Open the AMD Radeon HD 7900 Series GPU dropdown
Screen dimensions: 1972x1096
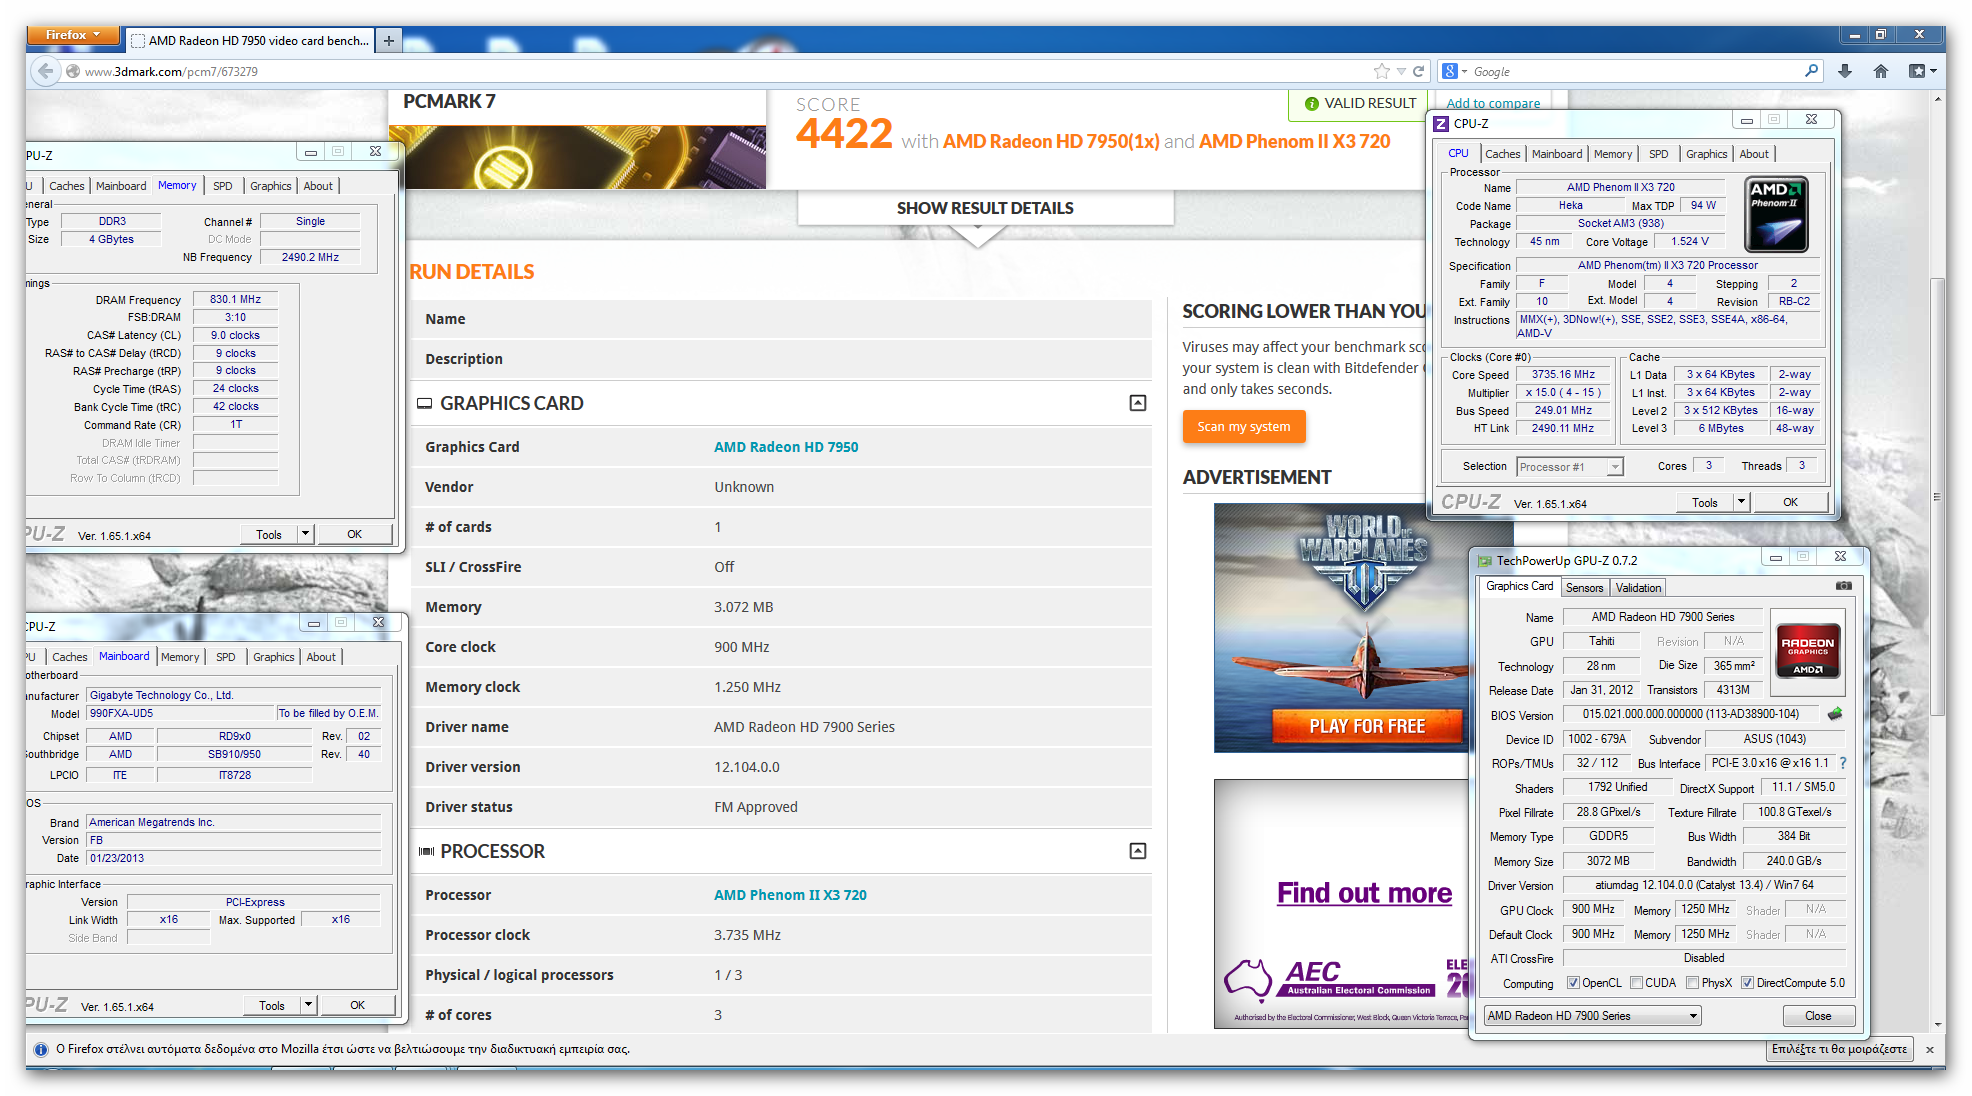pyautogui.click(x=1592, y=1016)
